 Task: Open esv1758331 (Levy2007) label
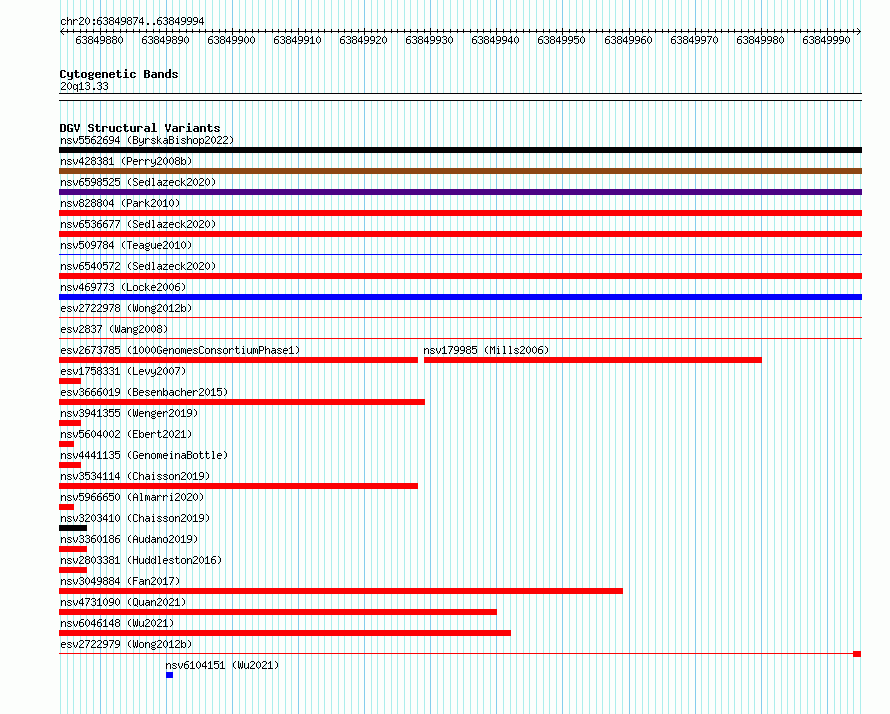coord(123,371)
